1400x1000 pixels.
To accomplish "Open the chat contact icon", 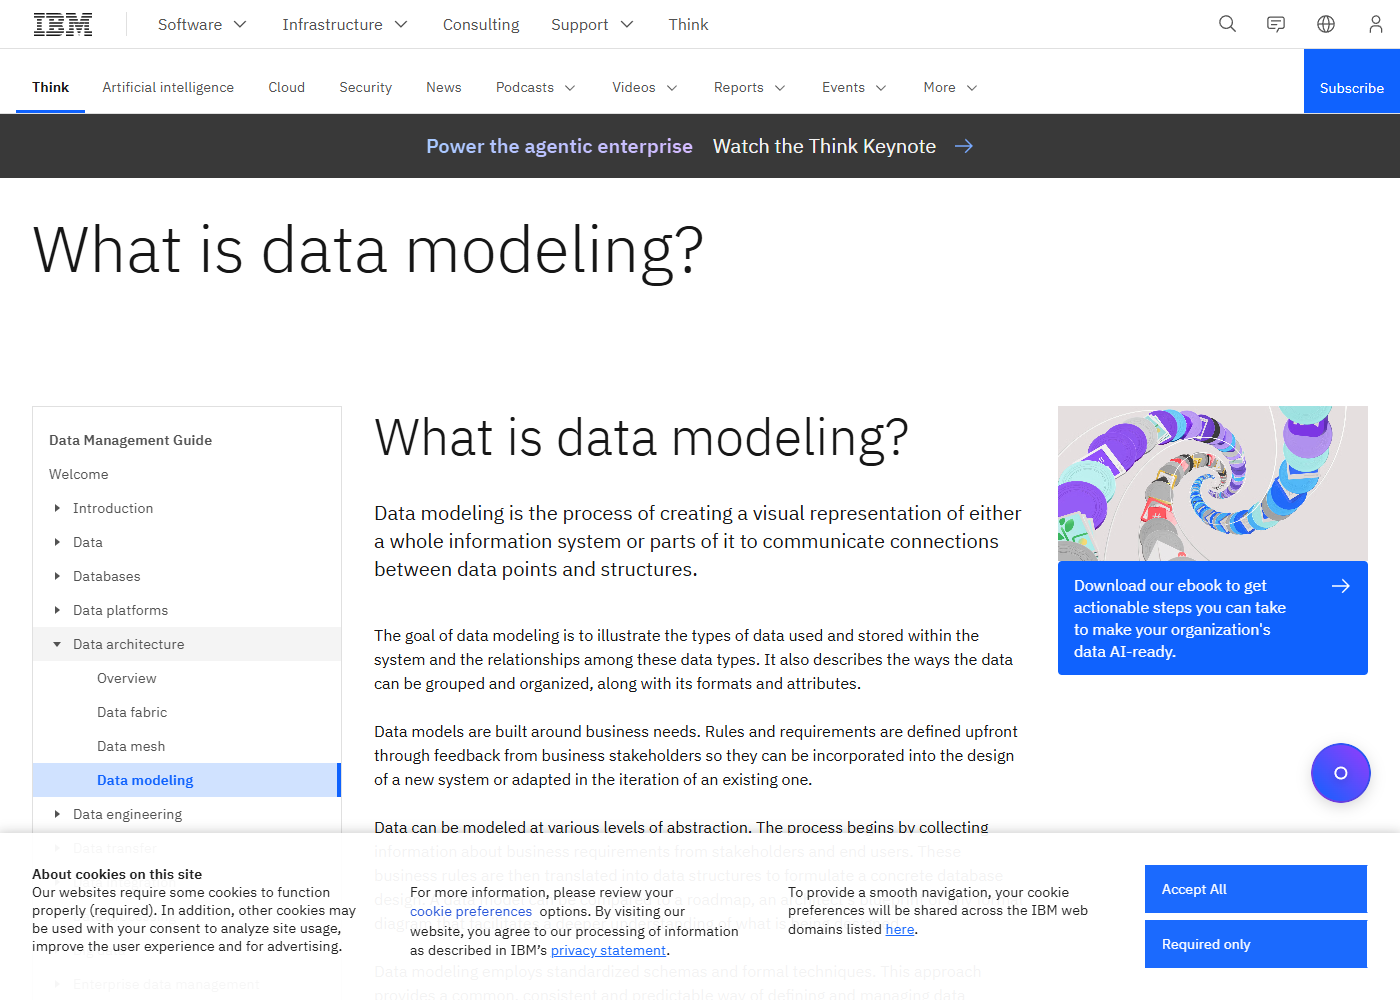I will tap(1276, 24).
